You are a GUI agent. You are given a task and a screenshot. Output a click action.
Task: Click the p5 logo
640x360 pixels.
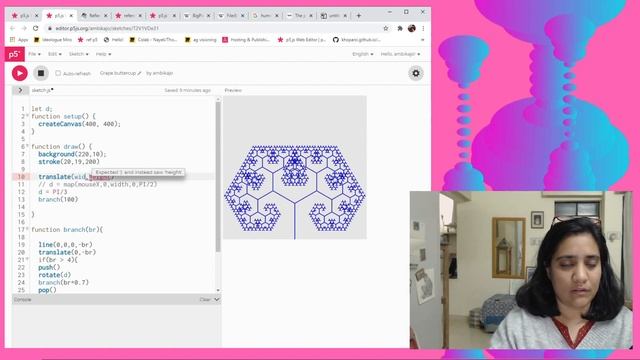pyautogui.click(x=14, y=54)
